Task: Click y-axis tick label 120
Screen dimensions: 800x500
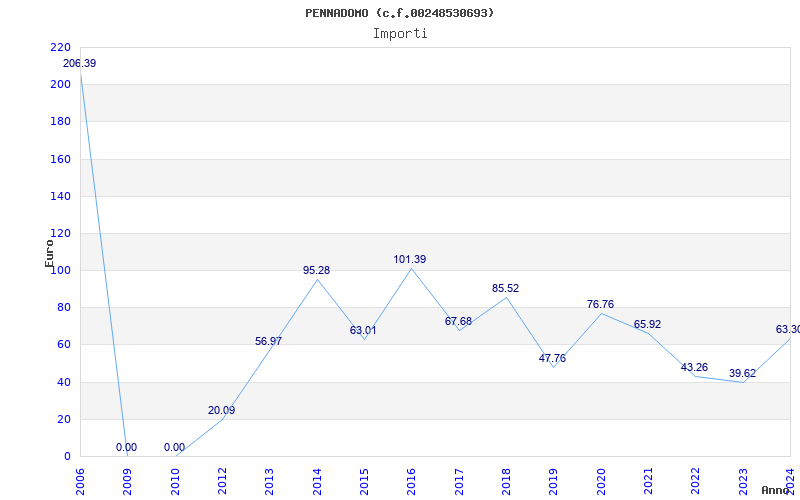Action: [60, 234]
